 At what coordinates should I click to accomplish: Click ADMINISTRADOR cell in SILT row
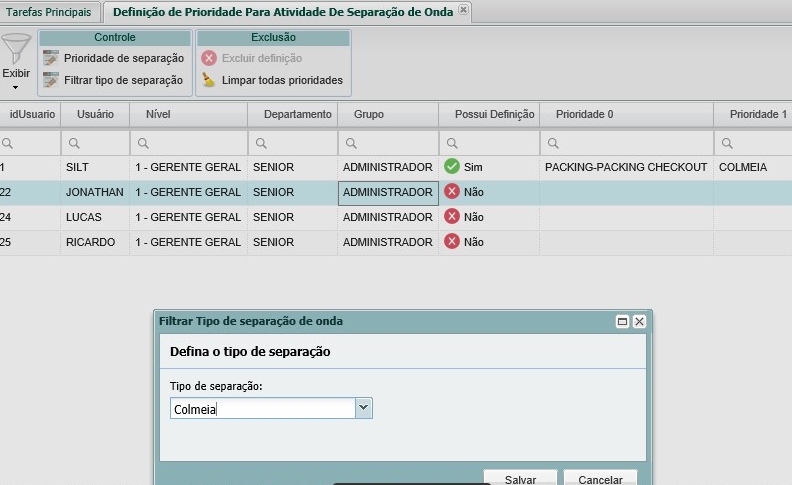point(388,167)
